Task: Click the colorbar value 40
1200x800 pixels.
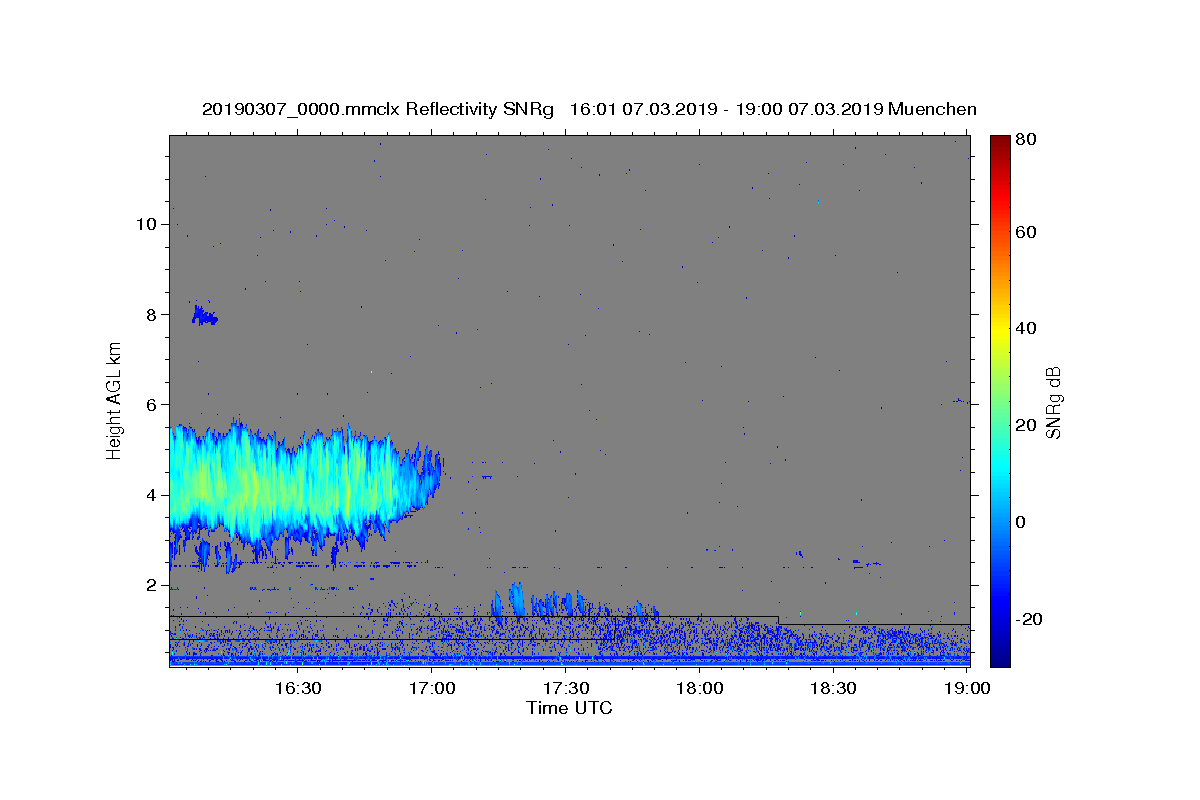Action: (x=1027, y=328)
